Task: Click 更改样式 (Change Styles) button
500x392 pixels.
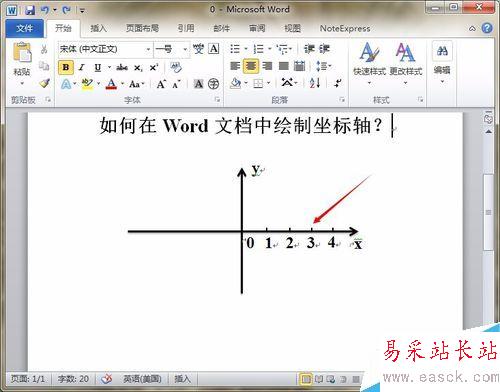Action: tap(405, 63)
